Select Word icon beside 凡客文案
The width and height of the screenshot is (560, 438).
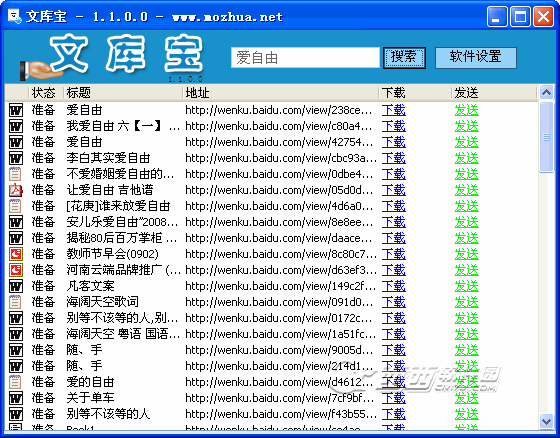pos(16,286)
